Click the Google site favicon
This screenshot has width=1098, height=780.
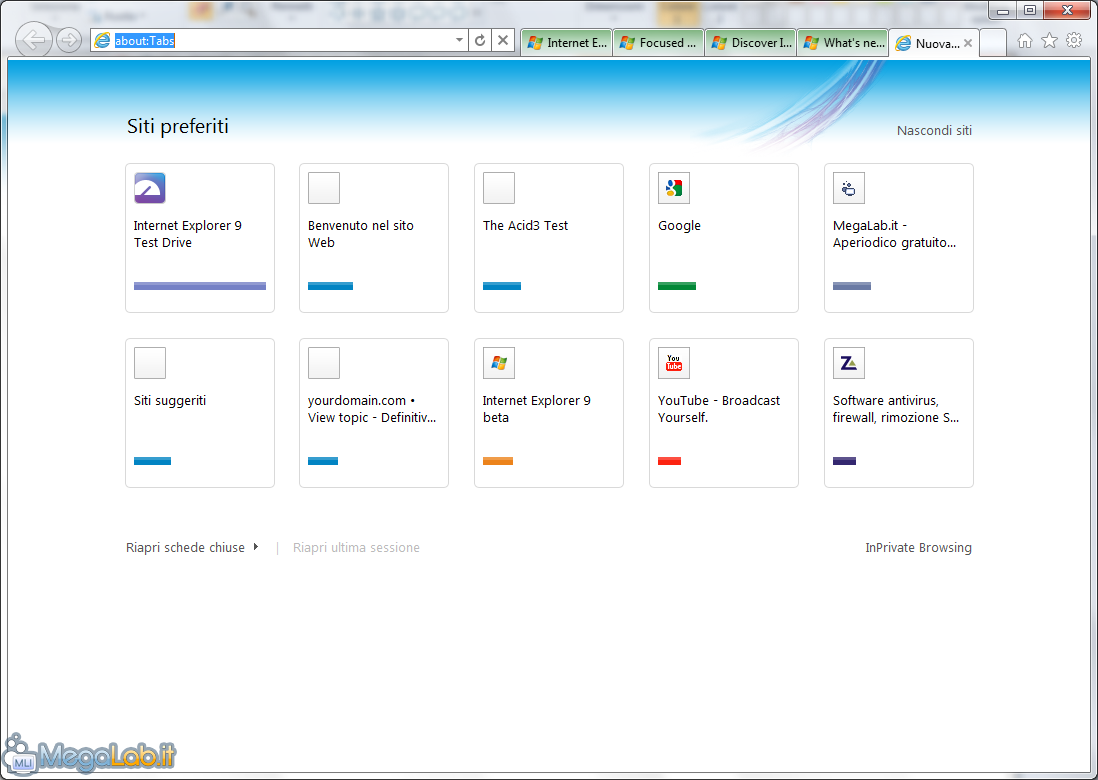click(x=674, y=188)
